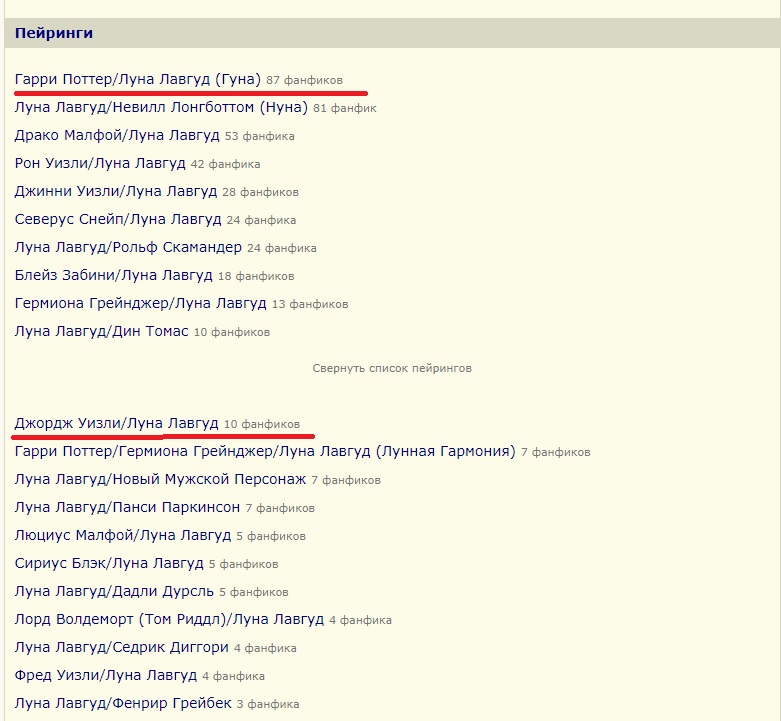Screen dimensions: 781x721
Task: Open the Драко Малфой/Луна Лавгуд pairing
Action: pos(117,135)
